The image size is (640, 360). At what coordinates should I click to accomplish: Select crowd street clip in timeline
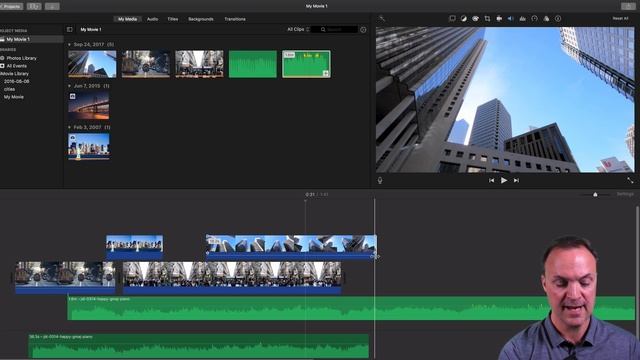coord(232,278)
